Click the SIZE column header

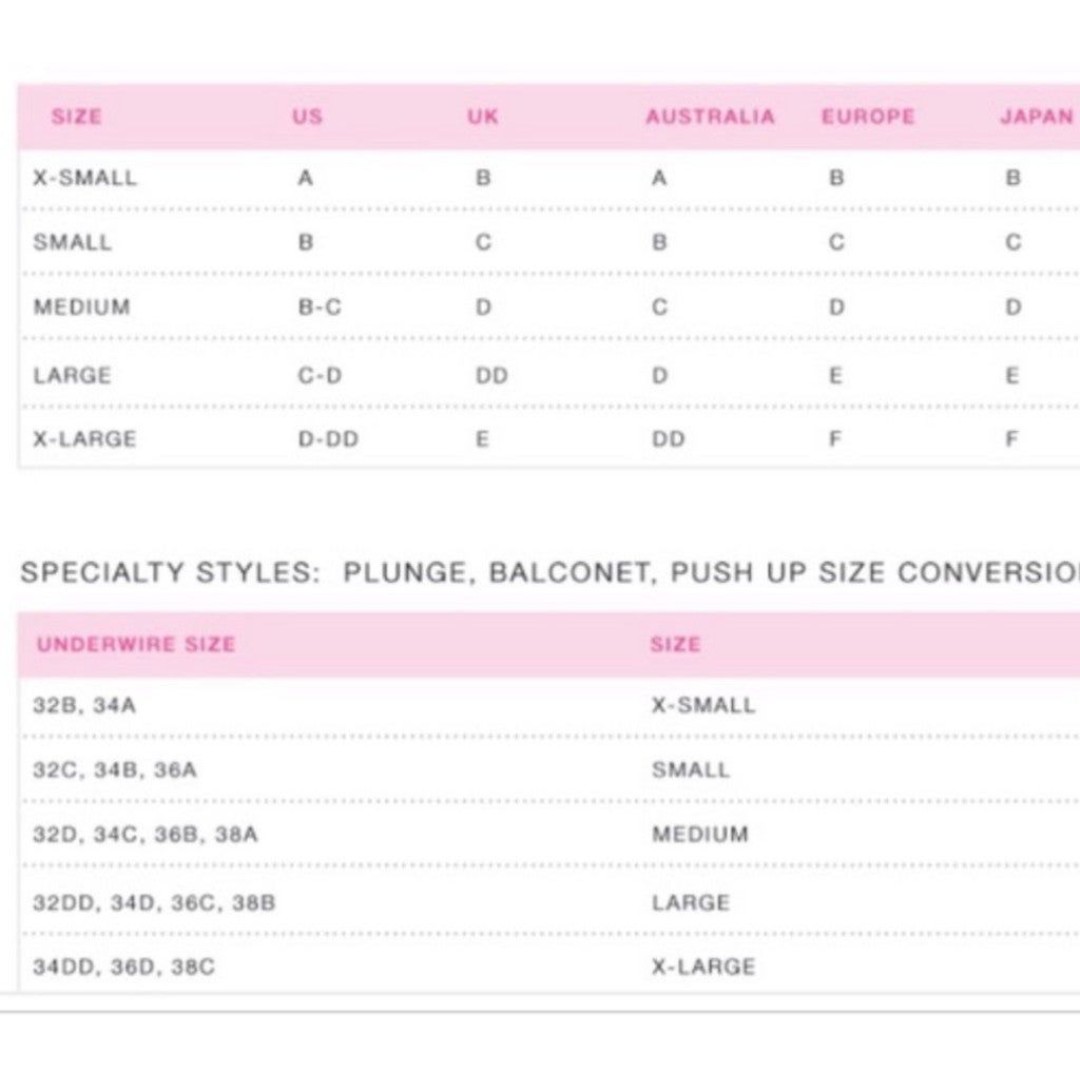(x=76, y=116)
